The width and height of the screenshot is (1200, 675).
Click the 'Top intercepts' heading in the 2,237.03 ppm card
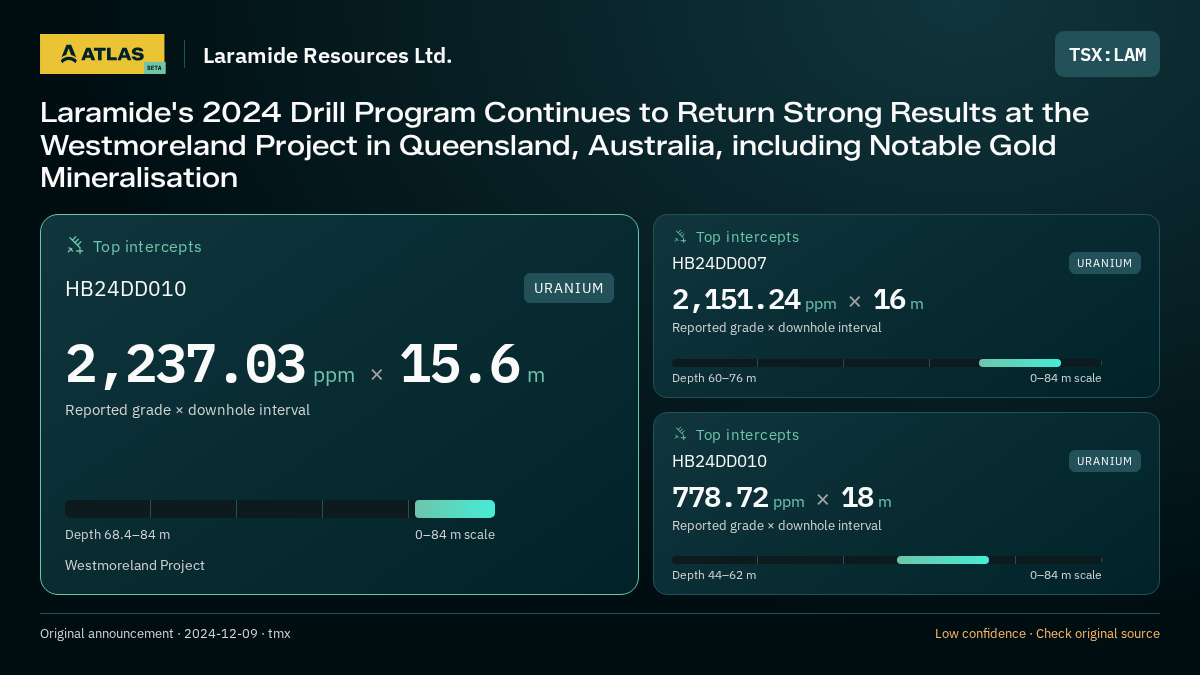click(147, 246)
